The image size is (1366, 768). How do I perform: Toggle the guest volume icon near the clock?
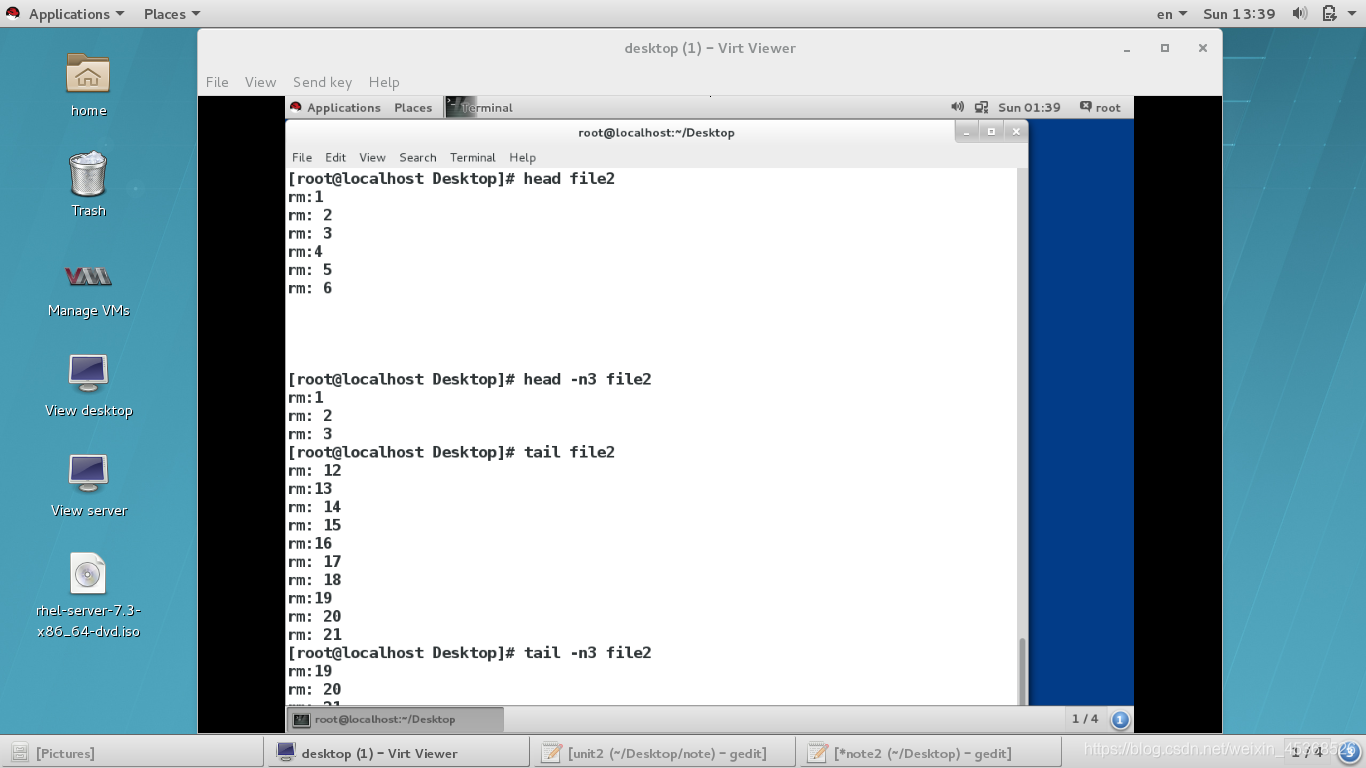(x=957, y=107)
